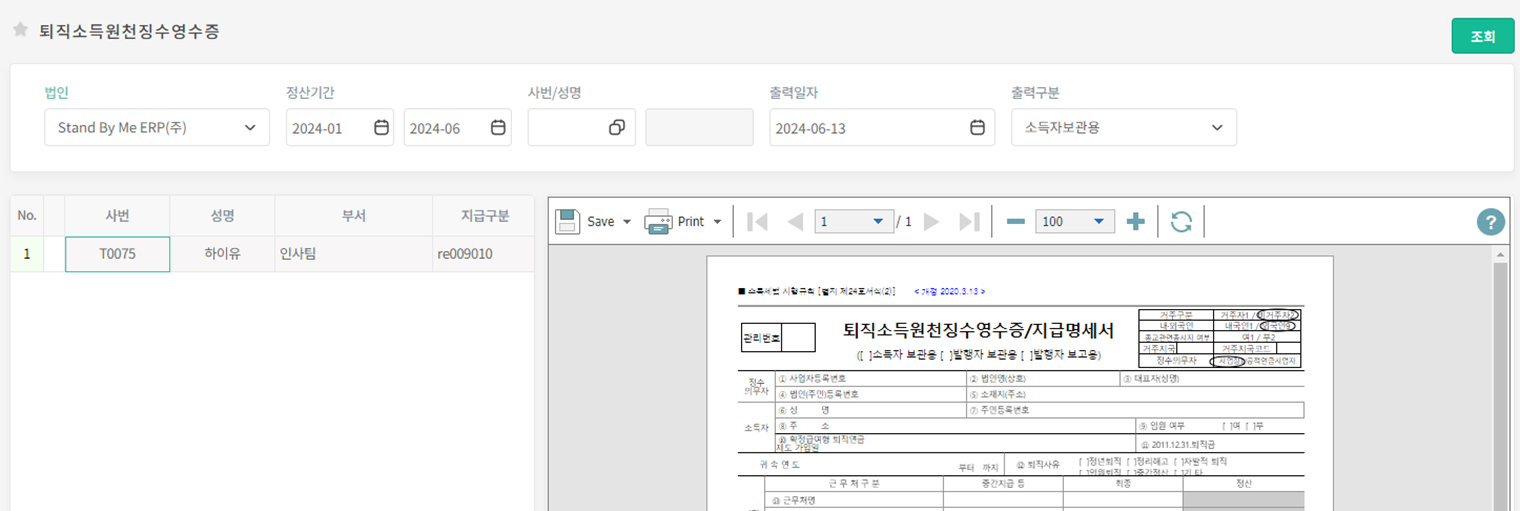The width and height of the screenshot is (1520, 511).
Task: Zoom in with the plus icon
Action: (x=1135, y=222)
